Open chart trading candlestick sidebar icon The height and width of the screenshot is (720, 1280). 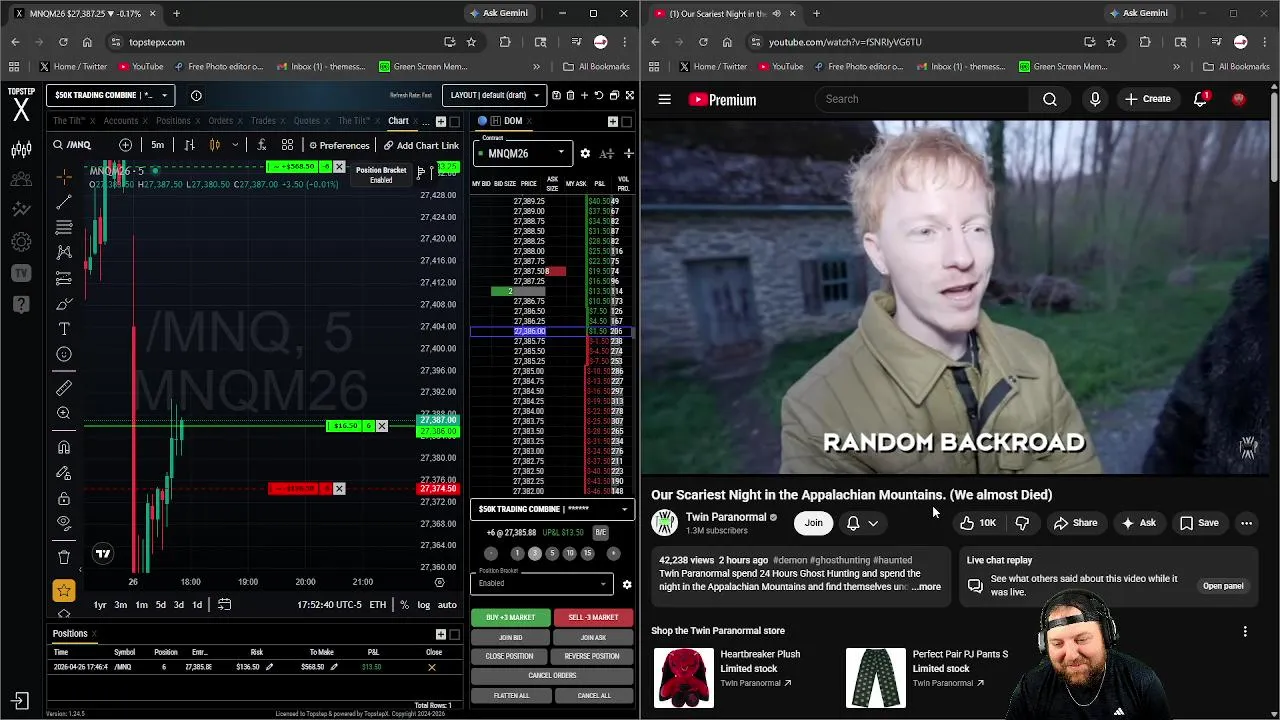pos(21,150)
